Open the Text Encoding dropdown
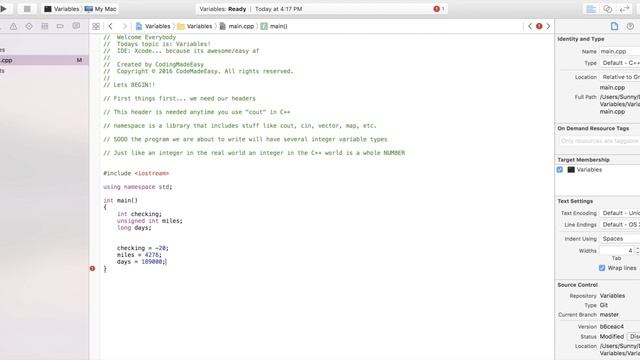The height and width of the screenshot is (360, 640). [620, 213]
